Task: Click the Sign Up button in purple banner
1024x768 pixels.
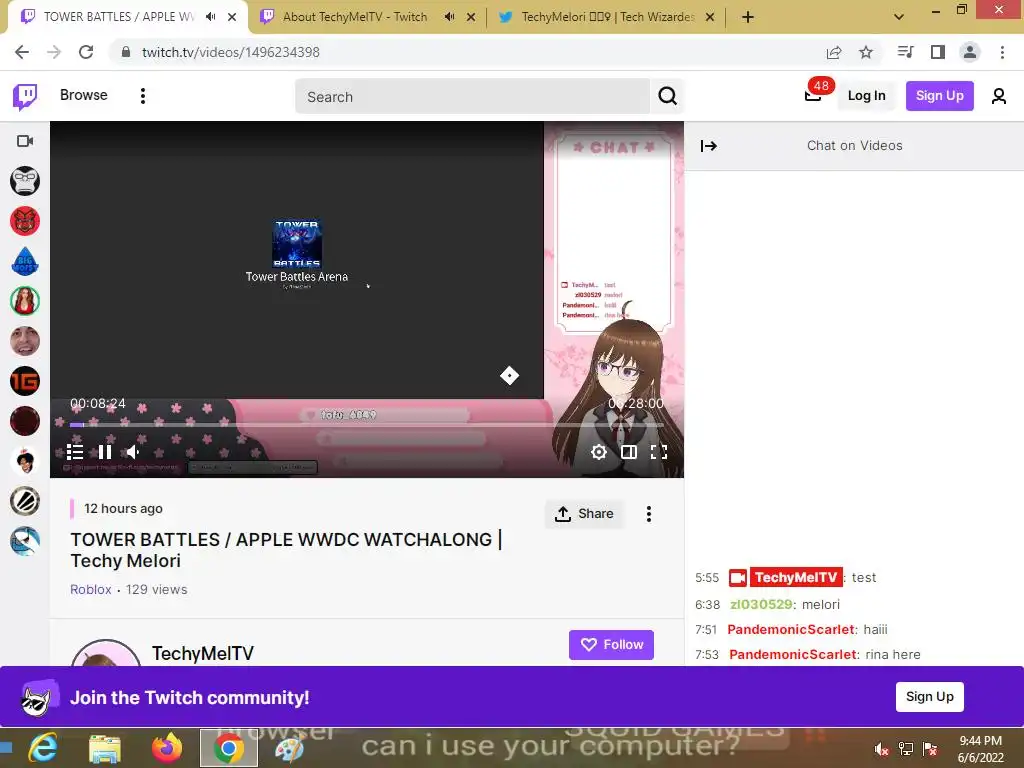Action: pyautogui.click(x=929, y=697)
